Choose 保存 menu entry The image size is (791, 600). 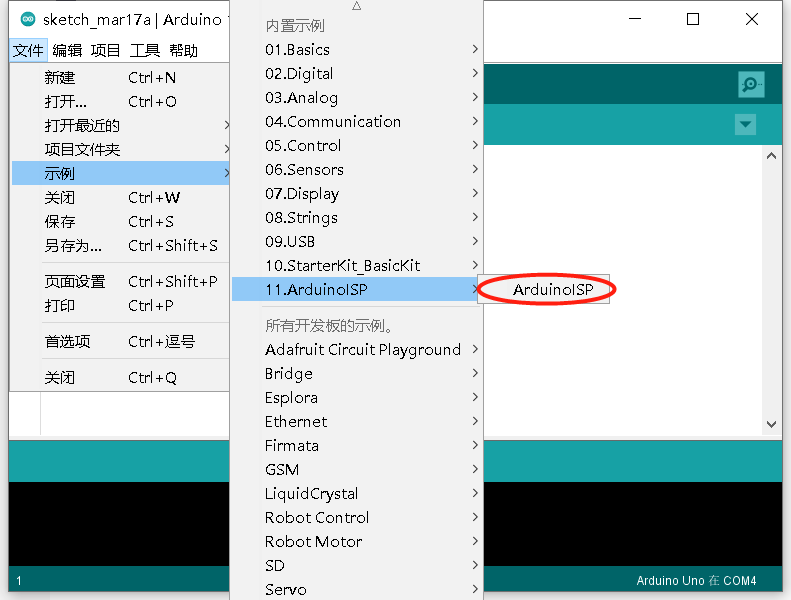pos(121,222)
